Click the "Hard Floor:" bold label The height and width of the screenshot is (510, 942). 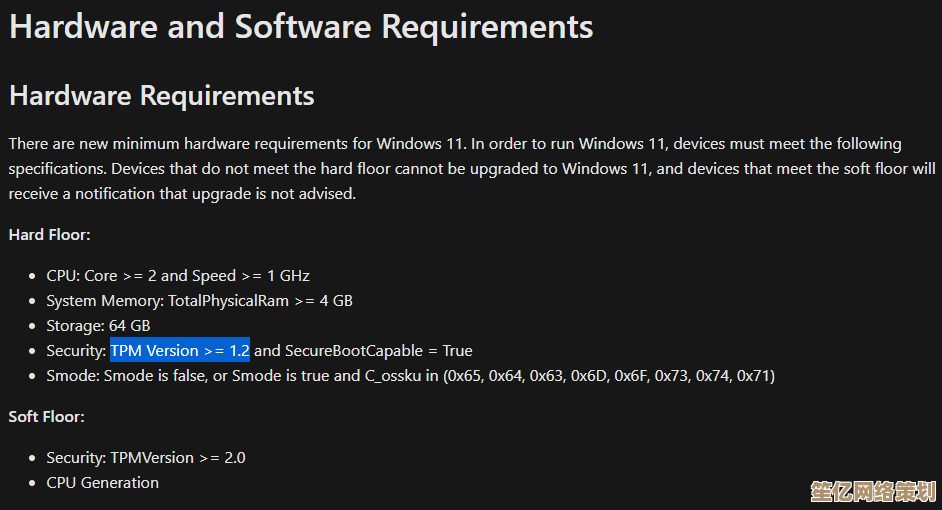49,235
